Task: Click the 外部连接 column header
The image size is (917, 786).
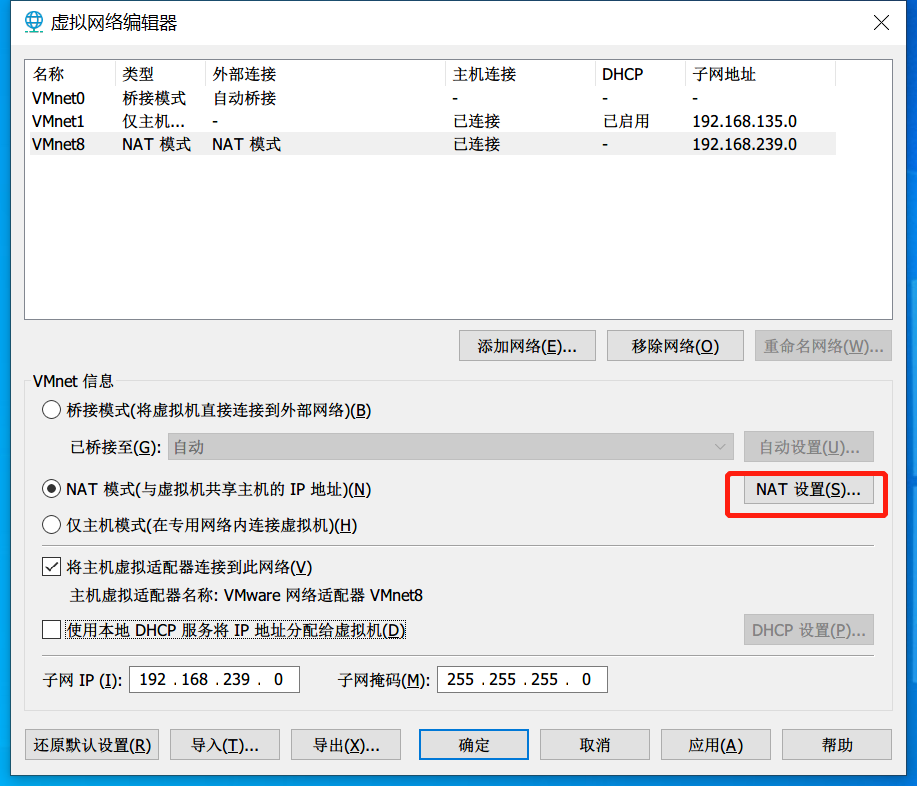Action: tap(326, 74)
